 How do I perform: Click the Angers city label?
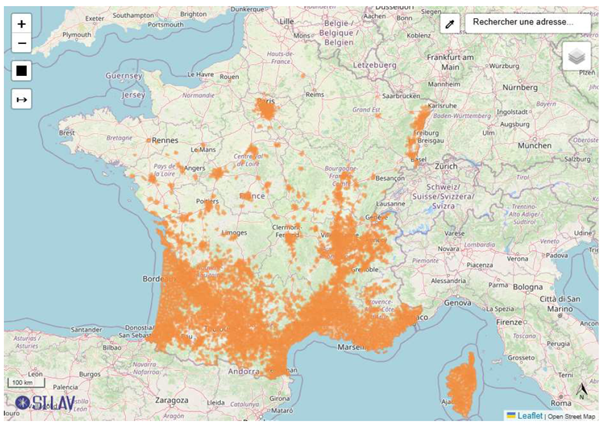194,168
